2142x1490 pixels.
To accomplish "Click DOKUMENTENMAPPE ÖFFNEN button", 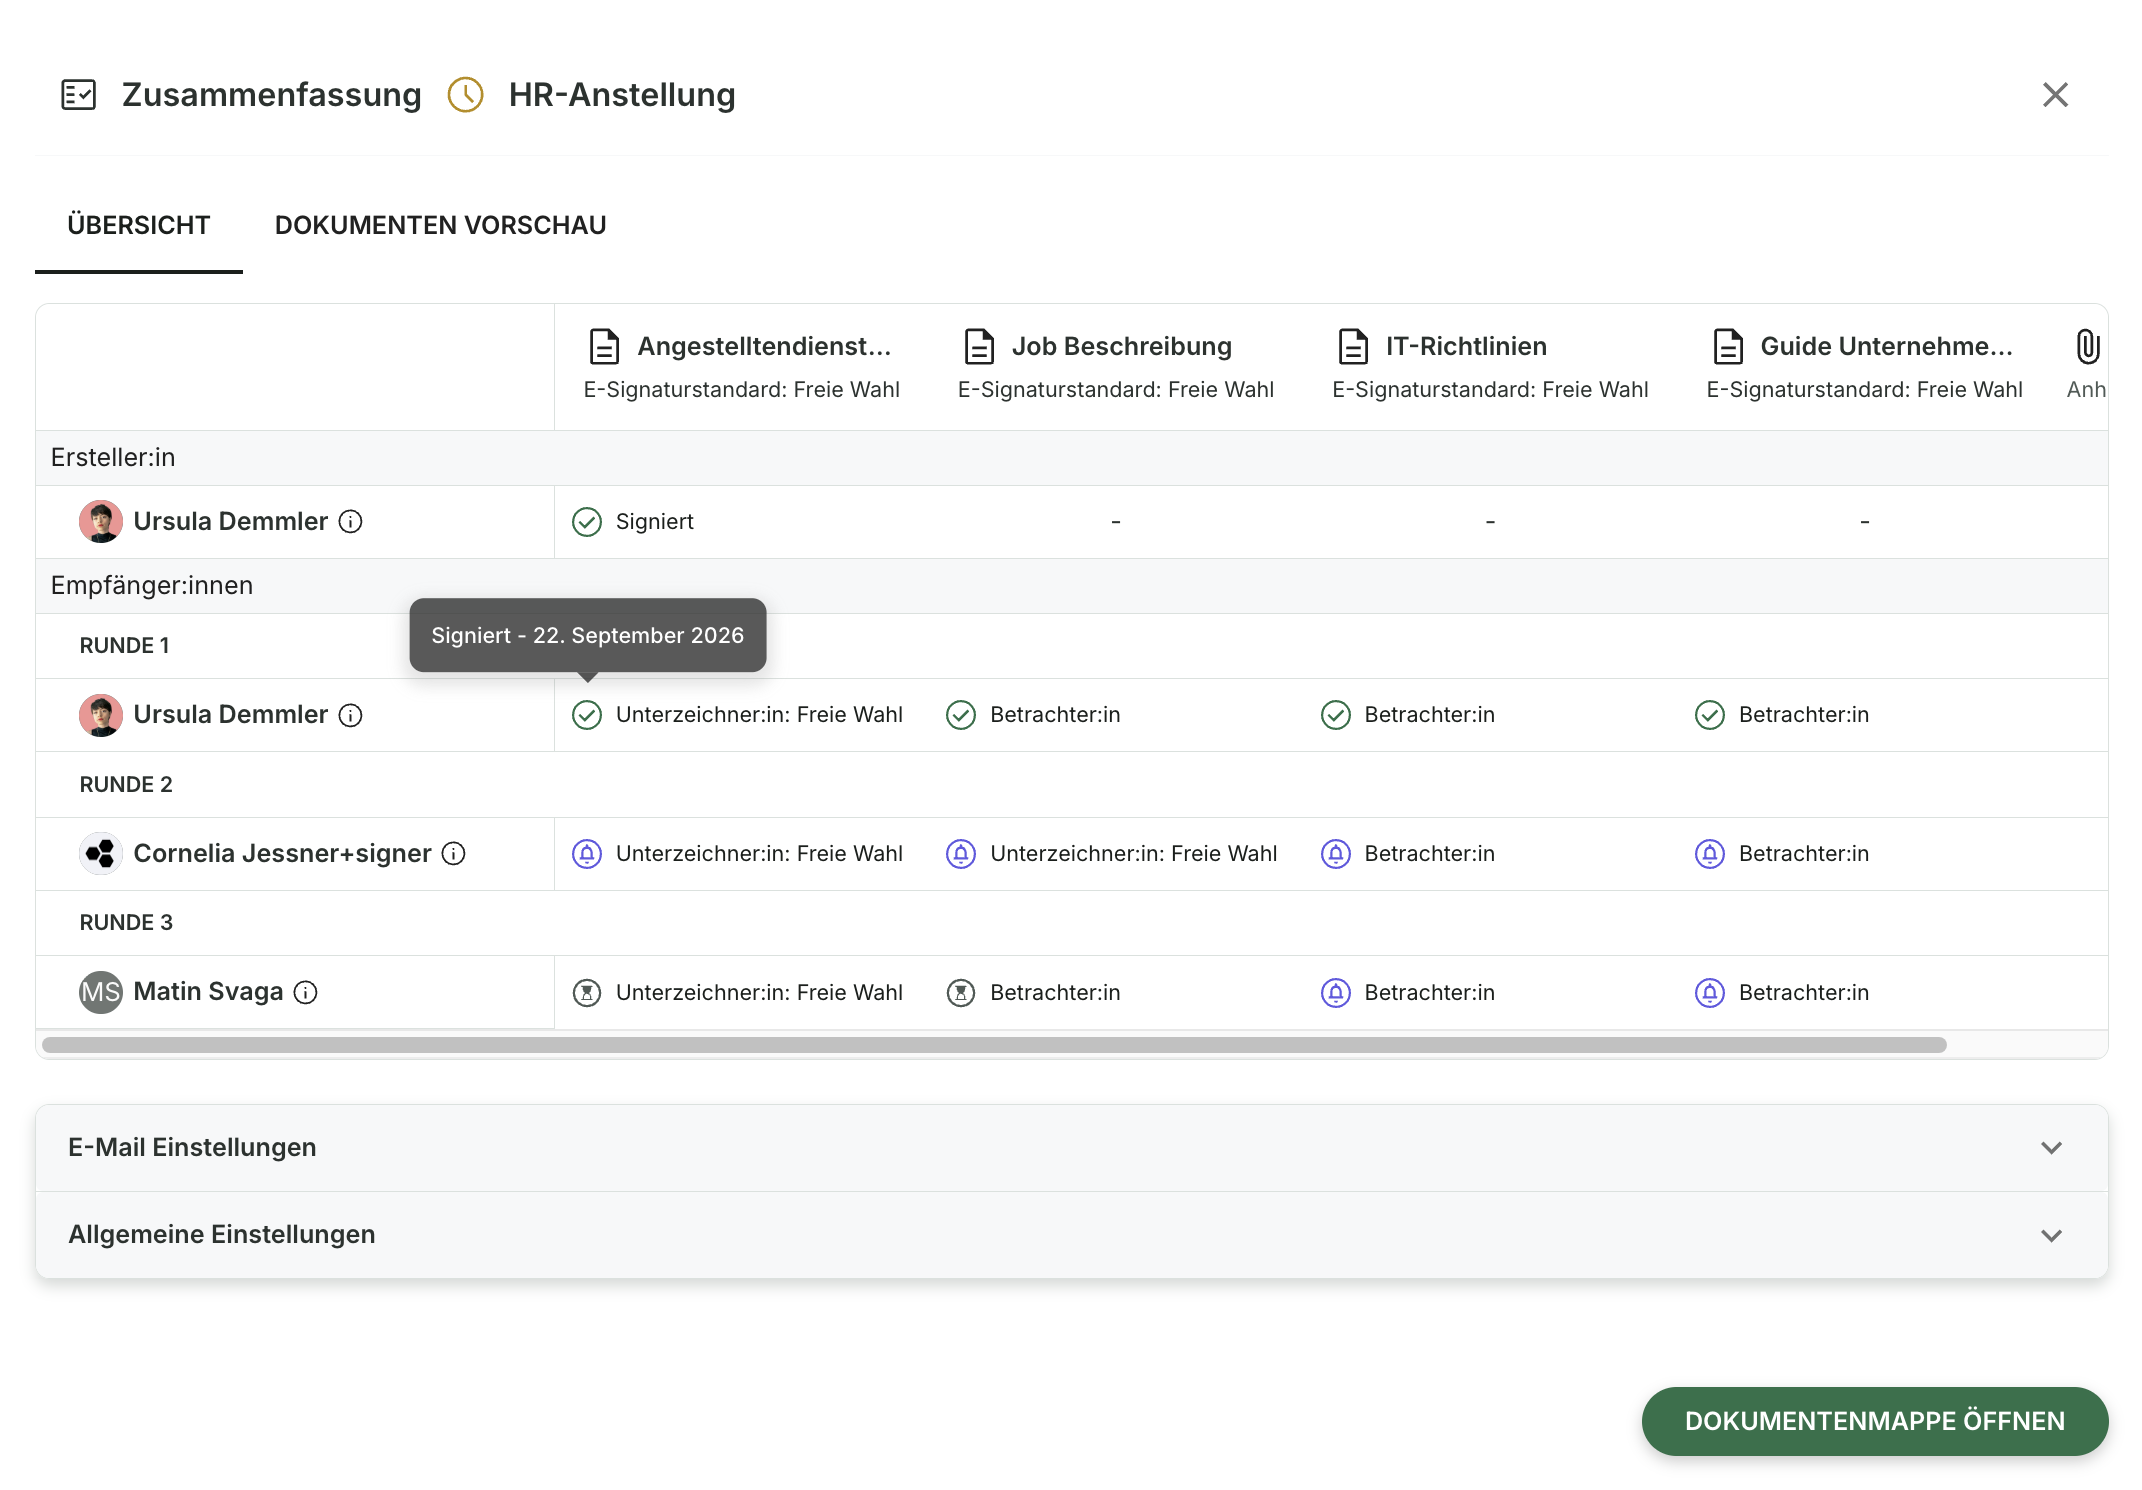I will [1875, 1421].
